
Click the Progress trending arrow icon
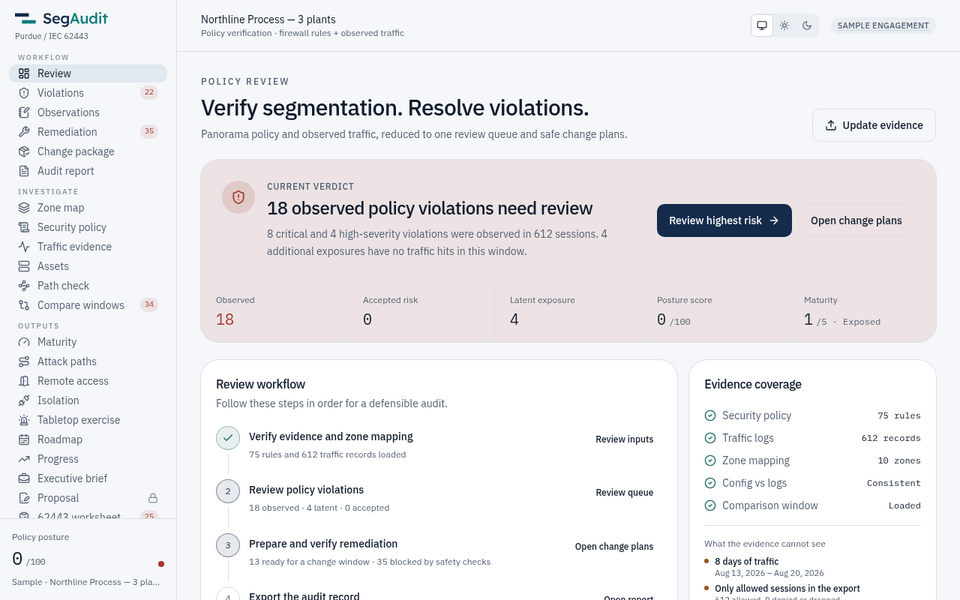pos(24,459)
